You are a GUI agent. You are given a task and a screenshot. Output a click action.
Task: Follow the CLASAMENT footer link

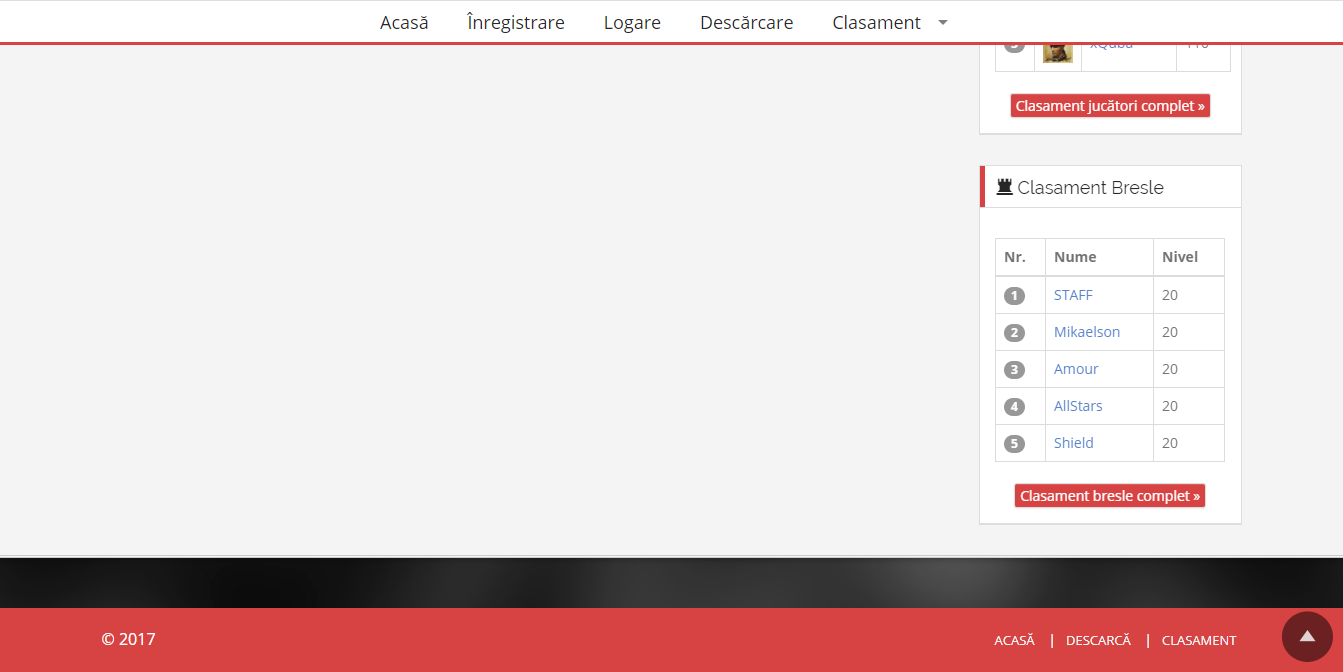click(1199, 640)
